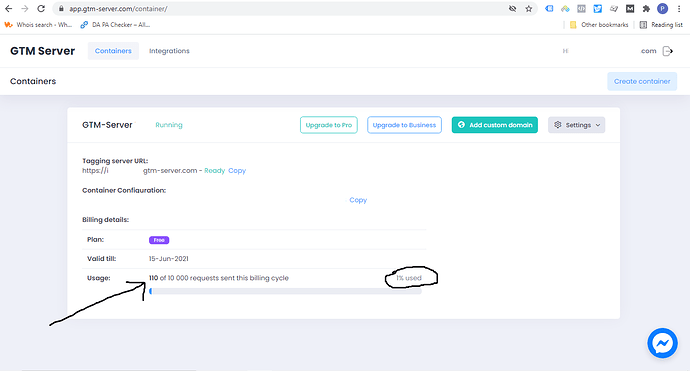Copy the Container Configuration value

click(358, 200)
